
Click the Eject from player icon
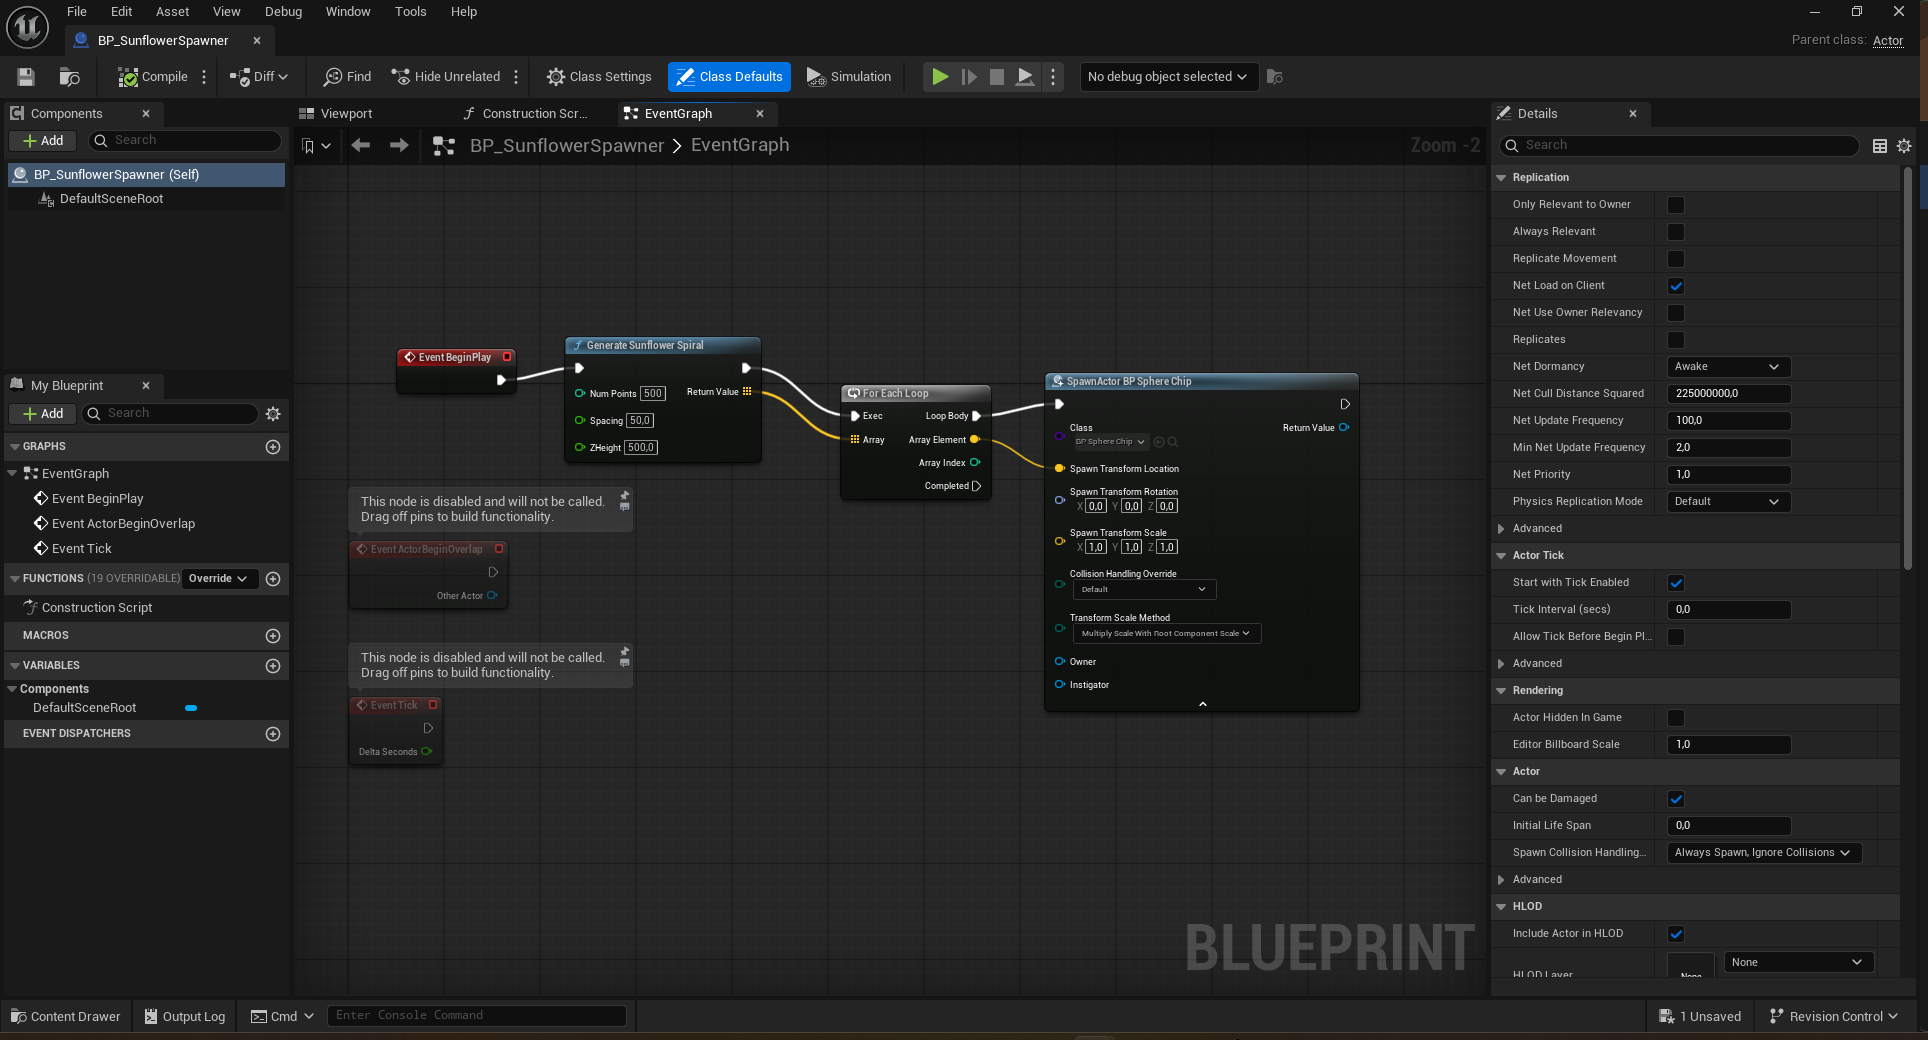pyautogui.click(x=1025, y=77)
